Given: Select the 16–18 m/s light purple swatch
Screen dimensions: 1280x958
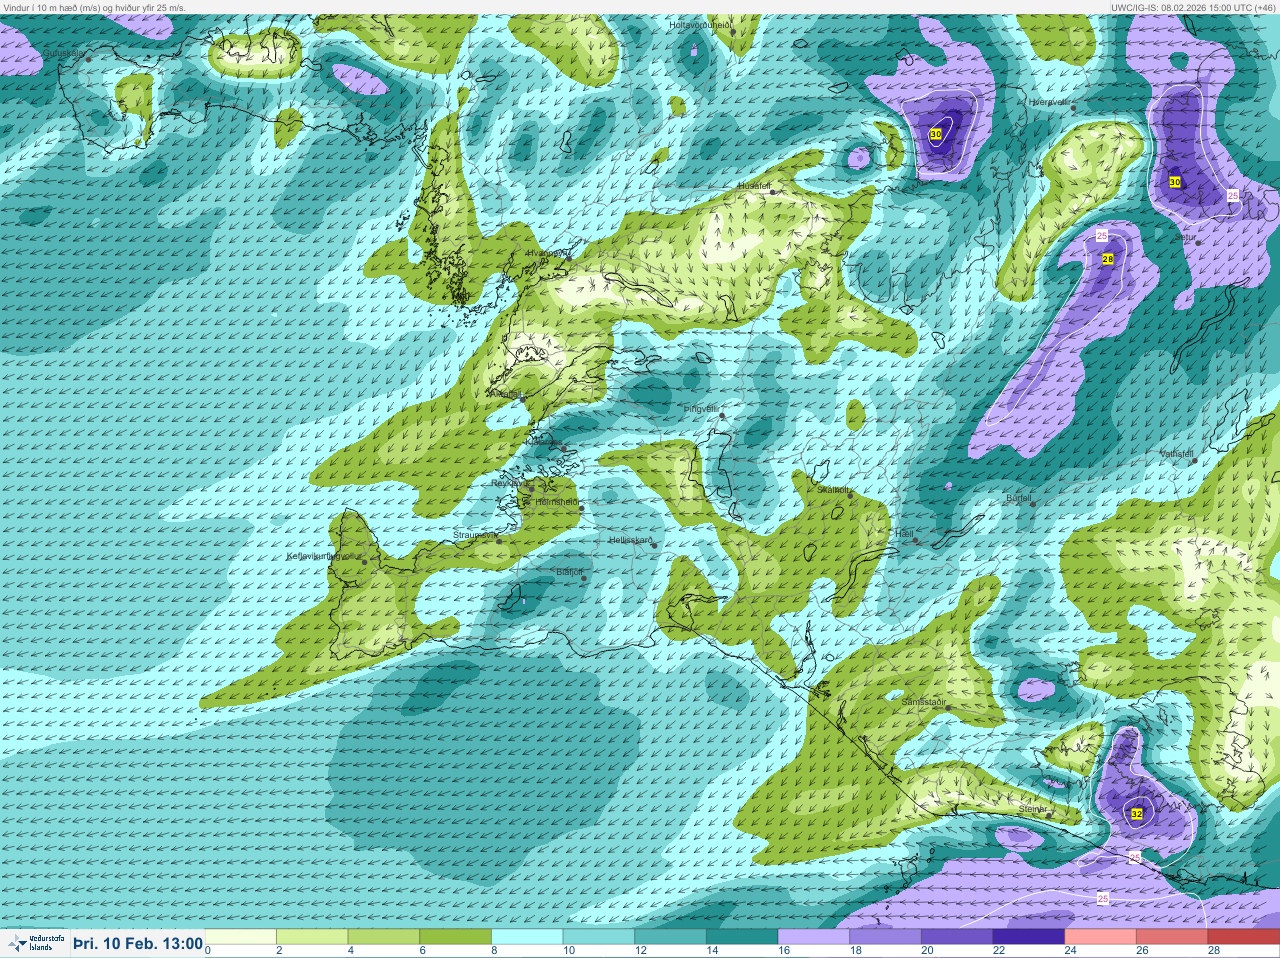Looking at the screenshot, I should [x=814, y=937].
